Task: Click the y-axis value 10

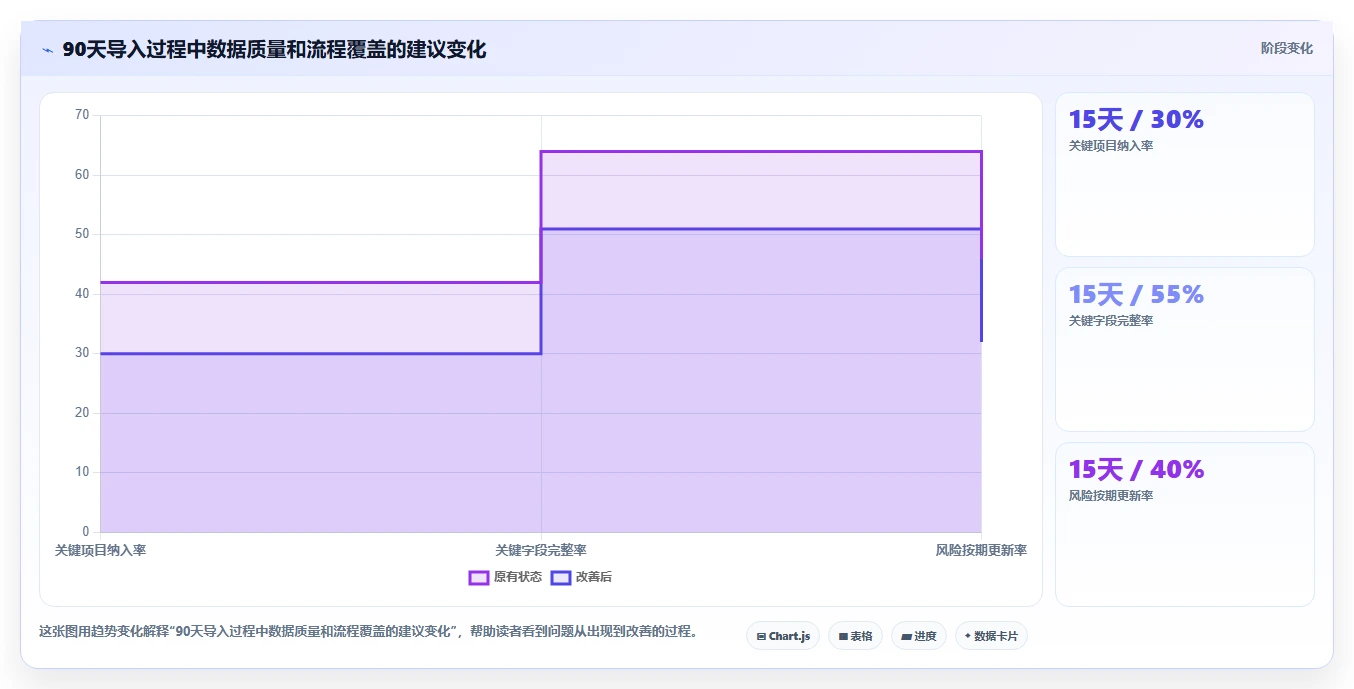Action: point(82,472)
